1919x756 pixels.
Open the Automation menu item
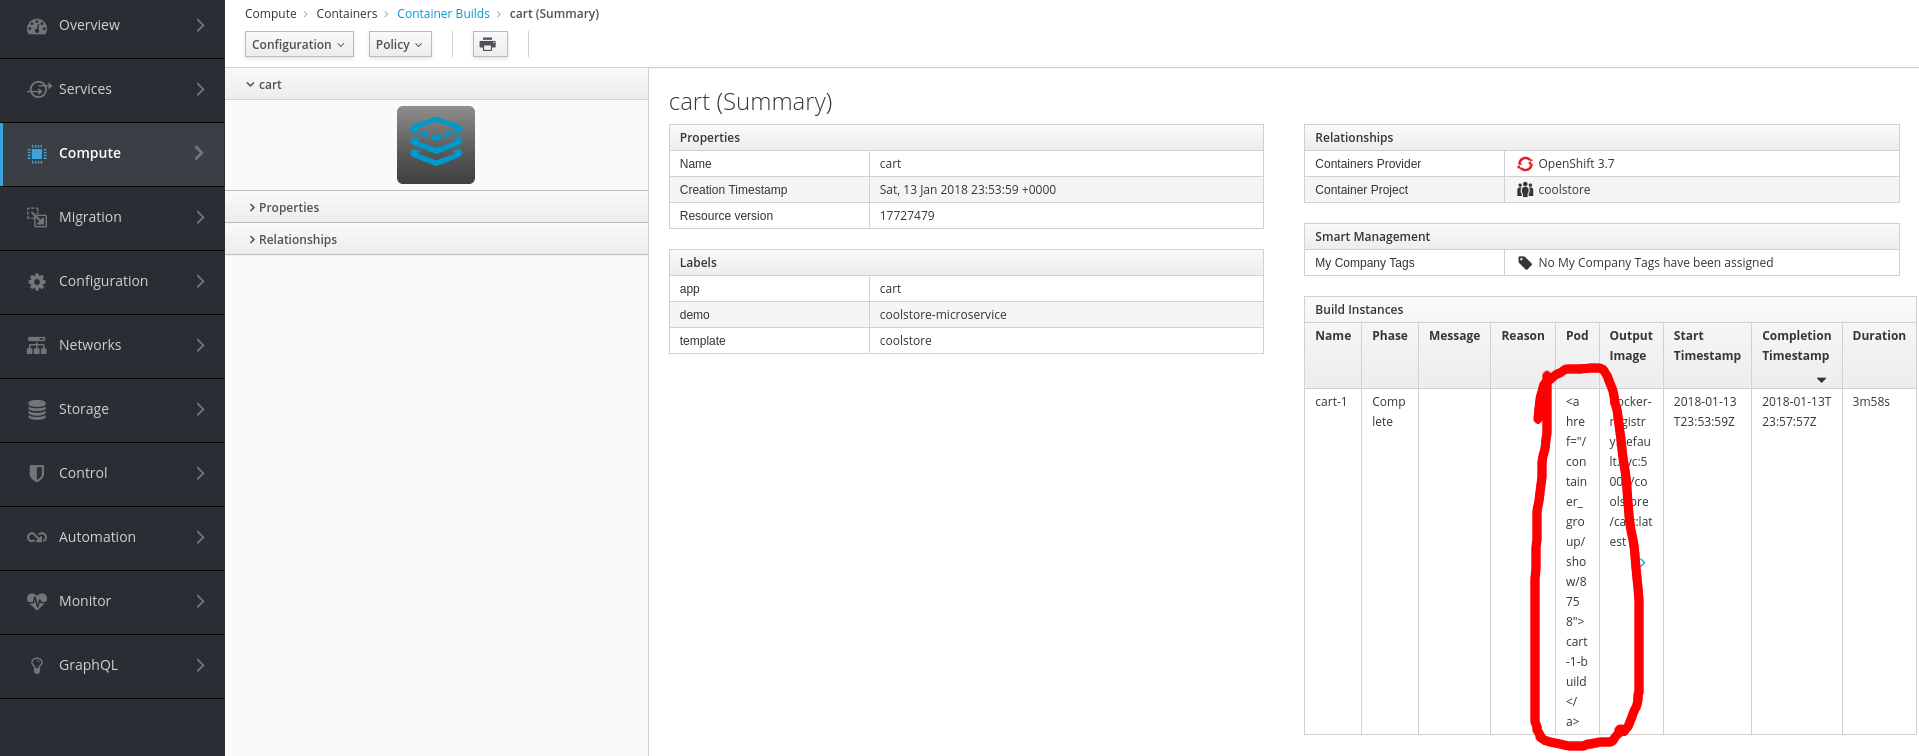point(112,537)
